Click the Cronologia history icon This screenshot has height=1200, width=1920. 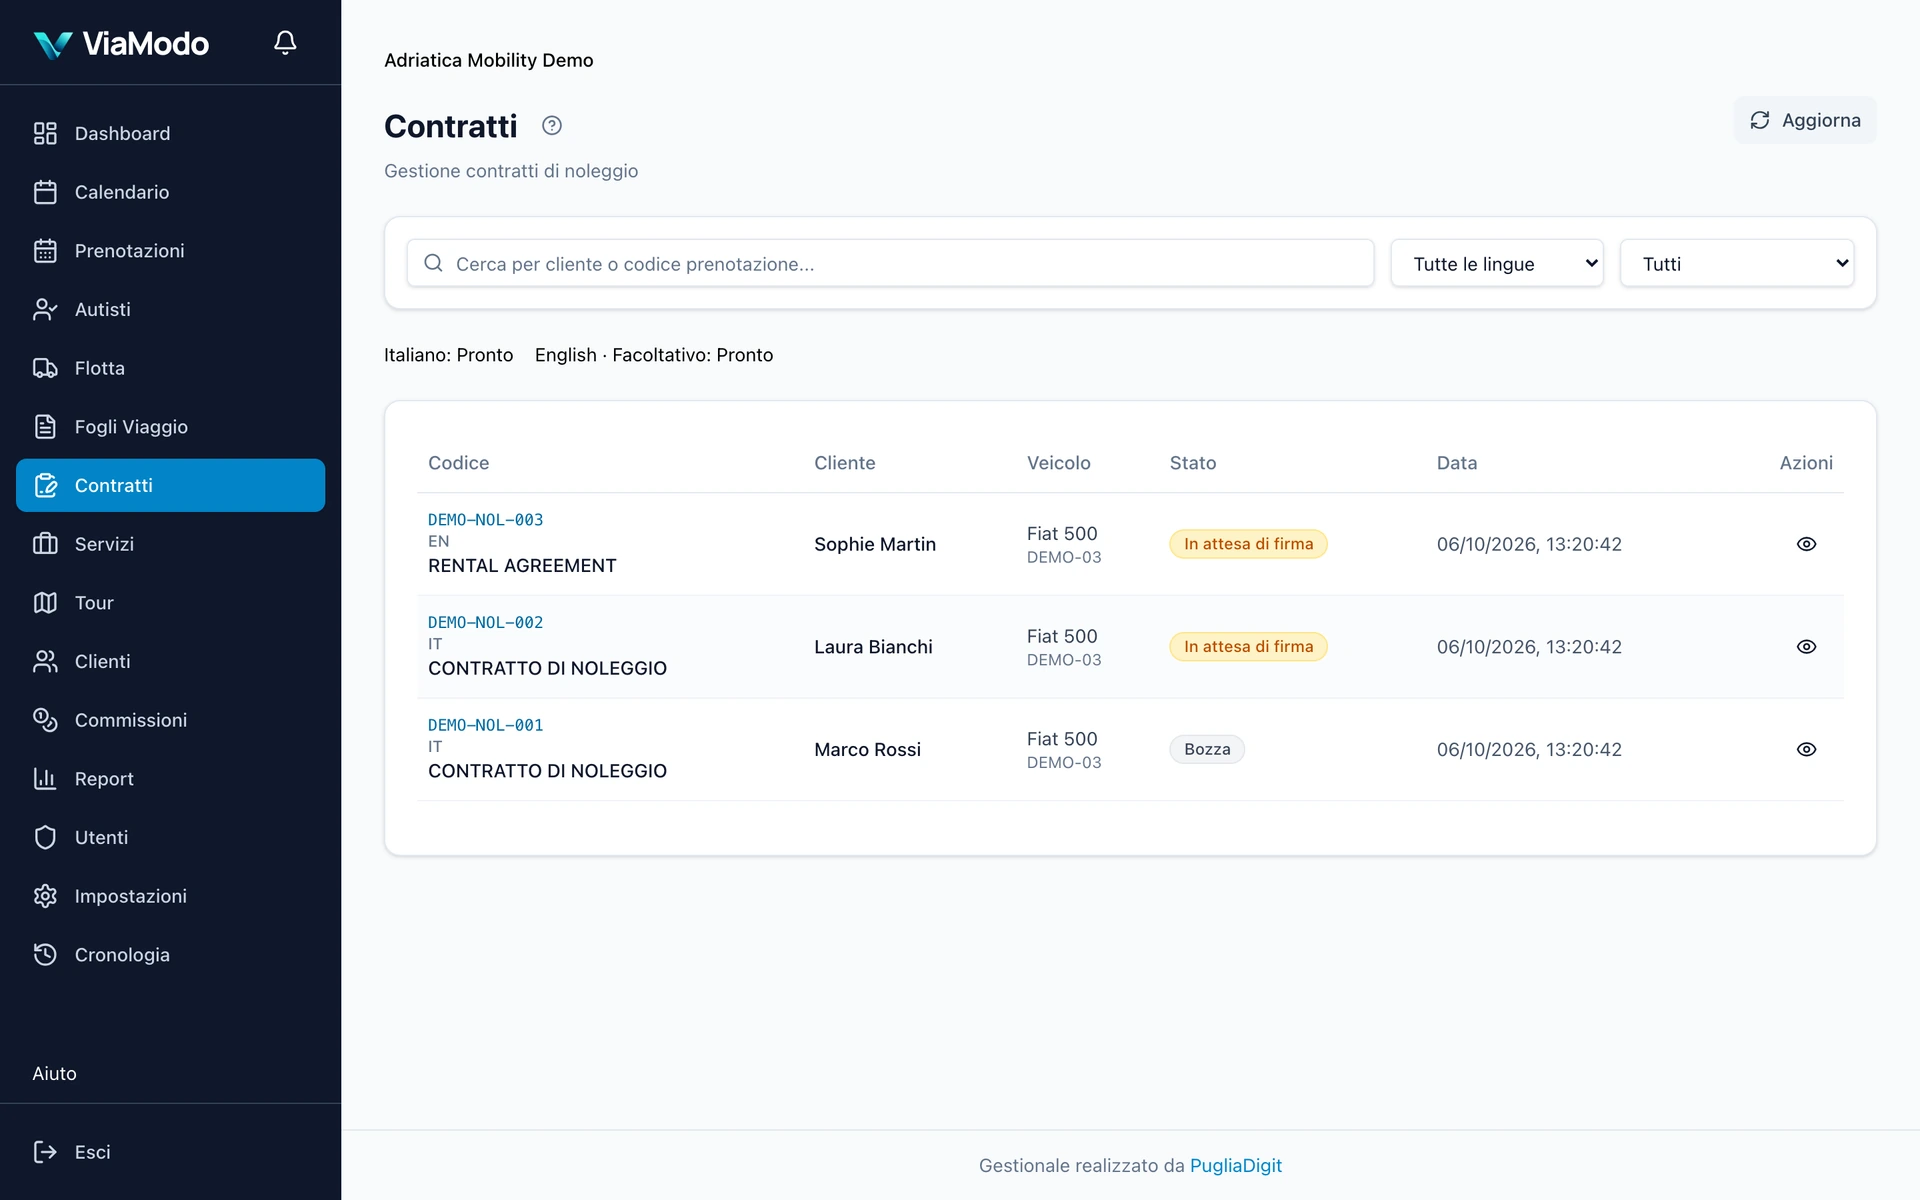tap(45, 955)
